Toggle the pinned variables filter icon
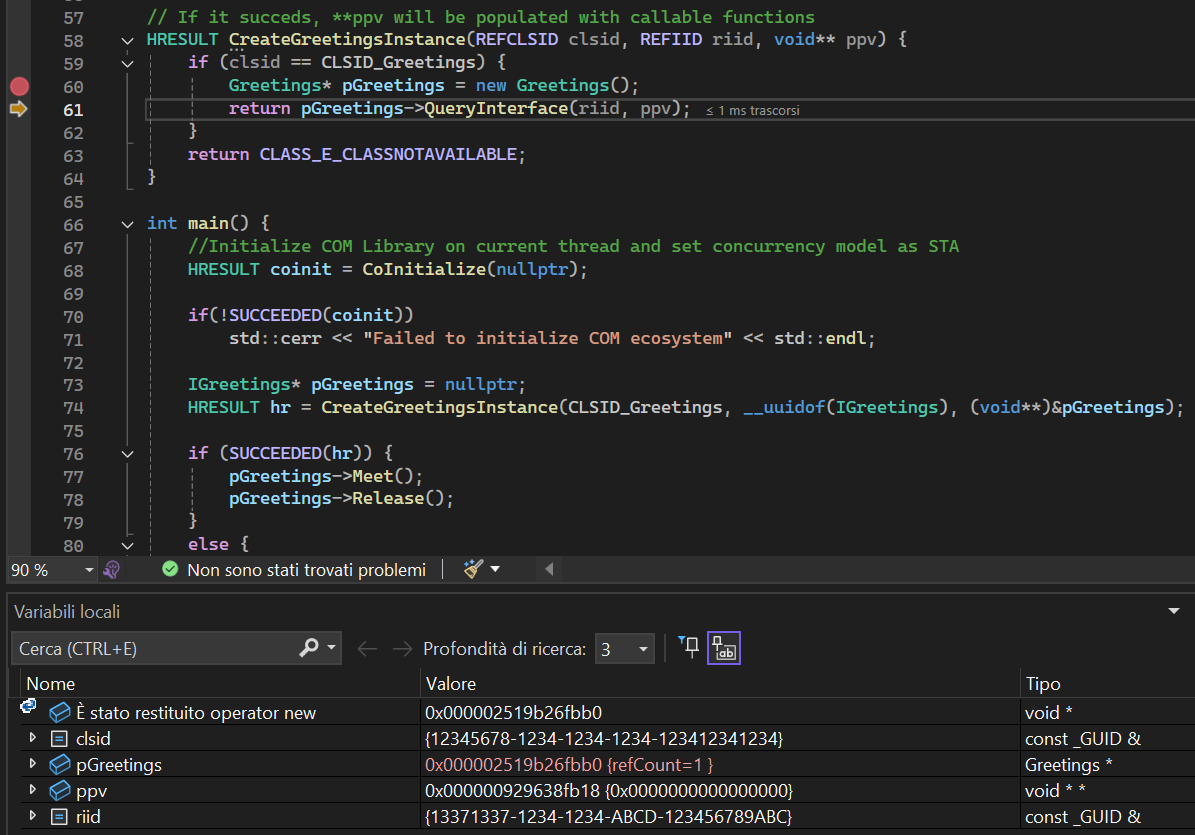 (x=688, y=648)
